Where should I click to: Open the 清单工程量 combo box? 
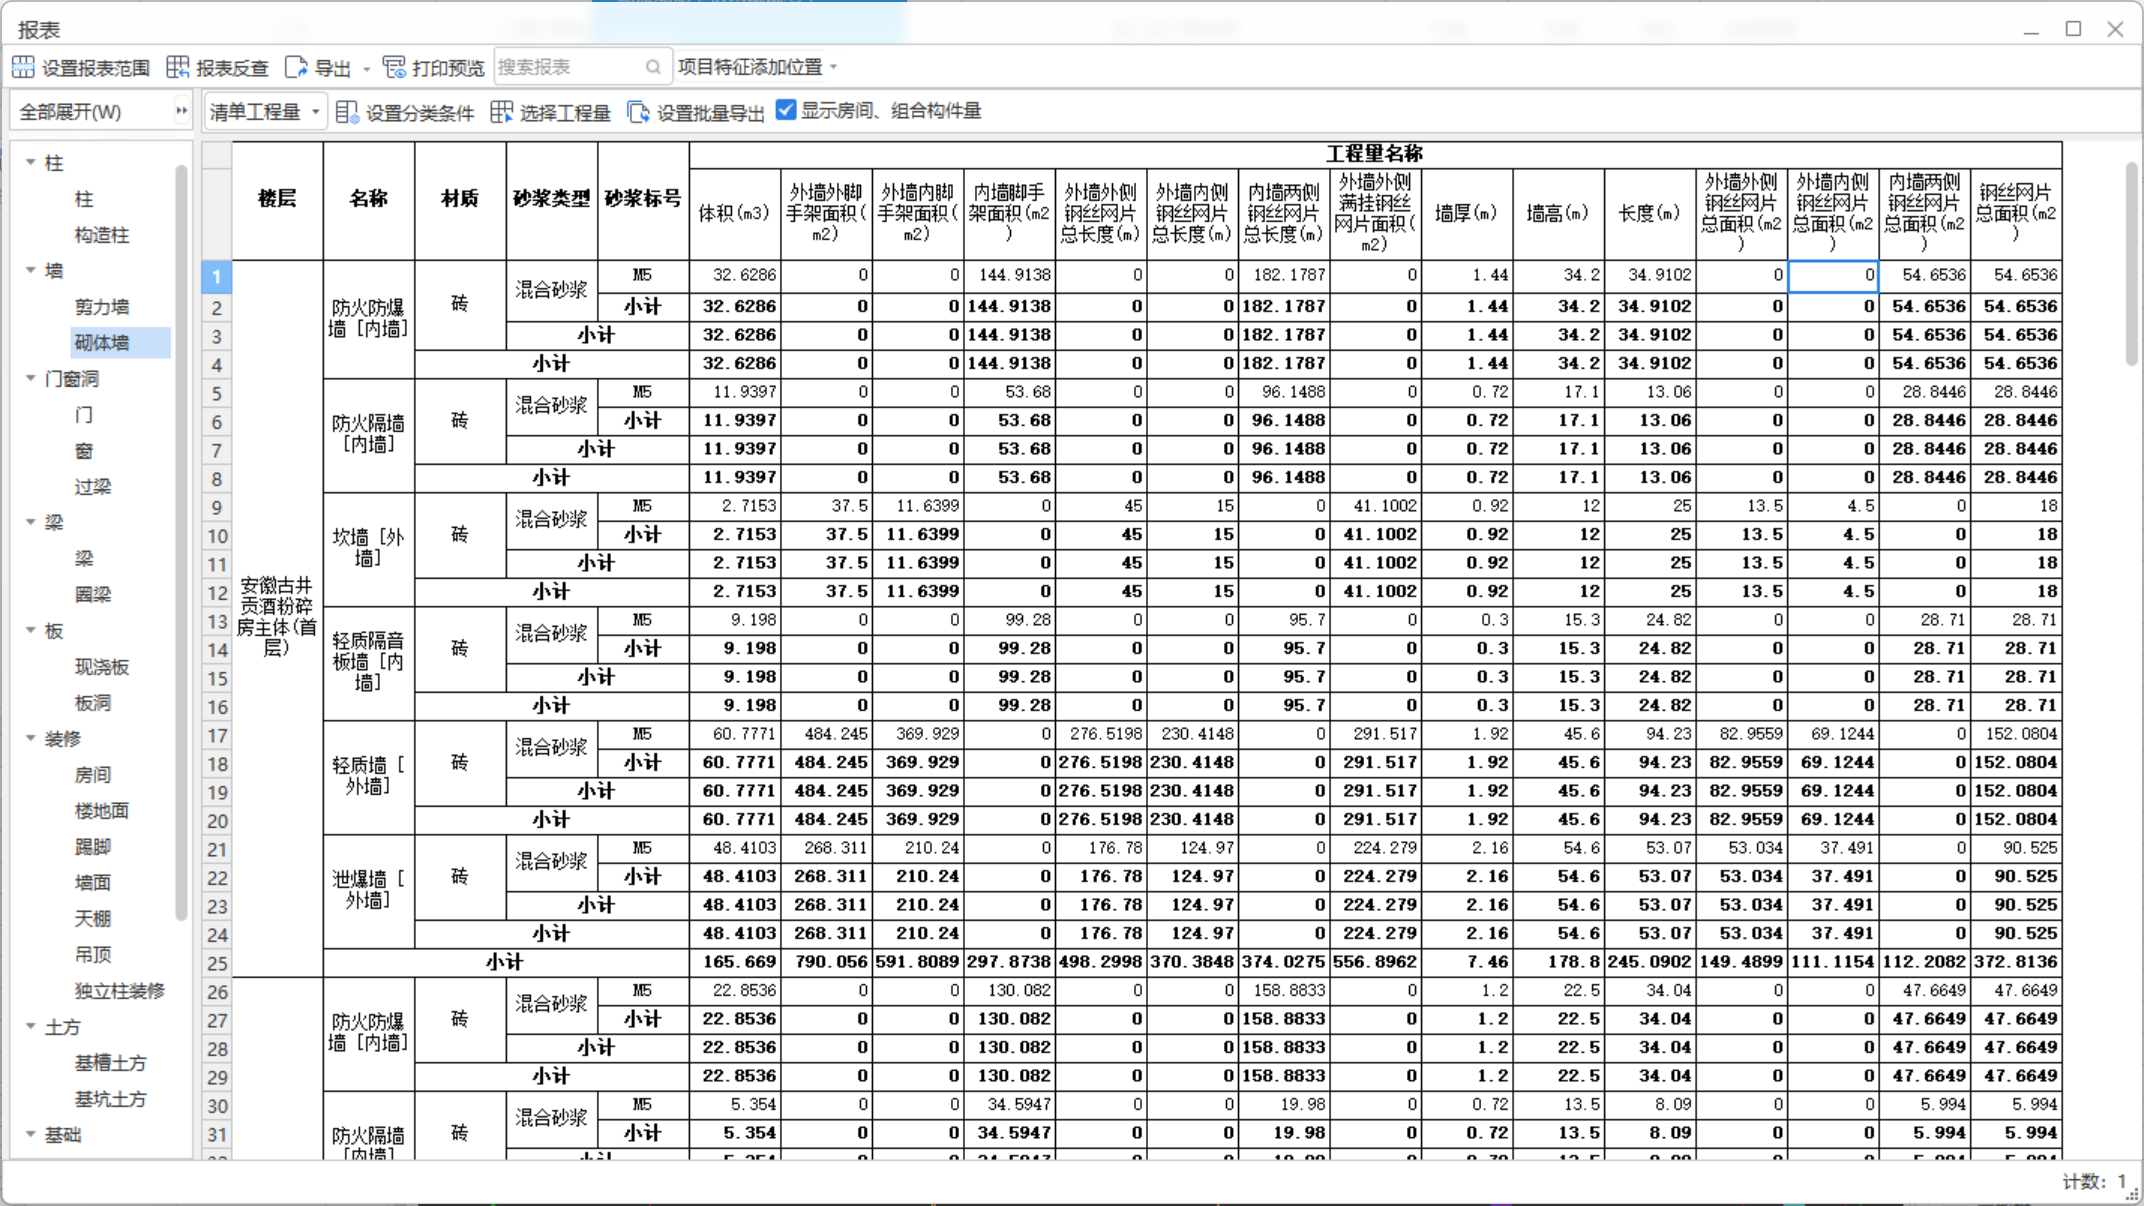(265, 112)
